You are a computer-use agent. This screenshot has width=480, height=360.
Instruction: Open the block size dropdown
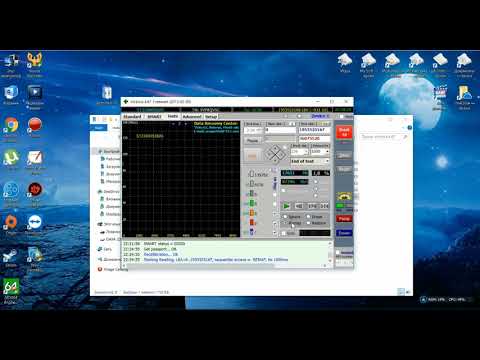299,152
